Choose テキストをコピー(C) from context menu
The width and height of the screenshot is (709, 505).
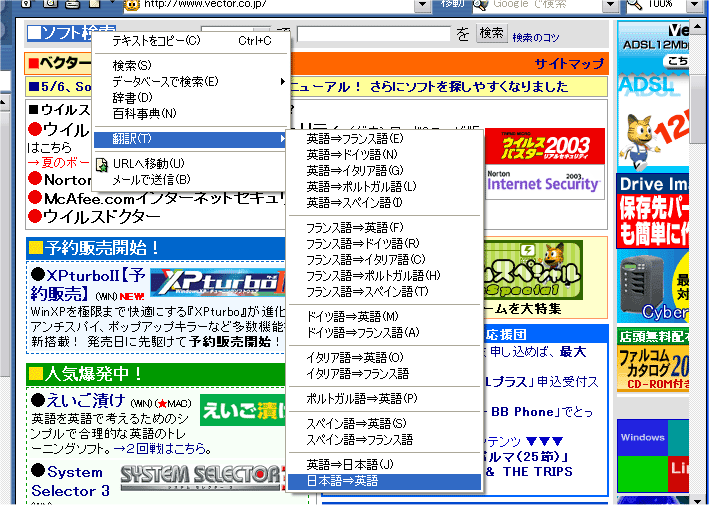[190, 41]
